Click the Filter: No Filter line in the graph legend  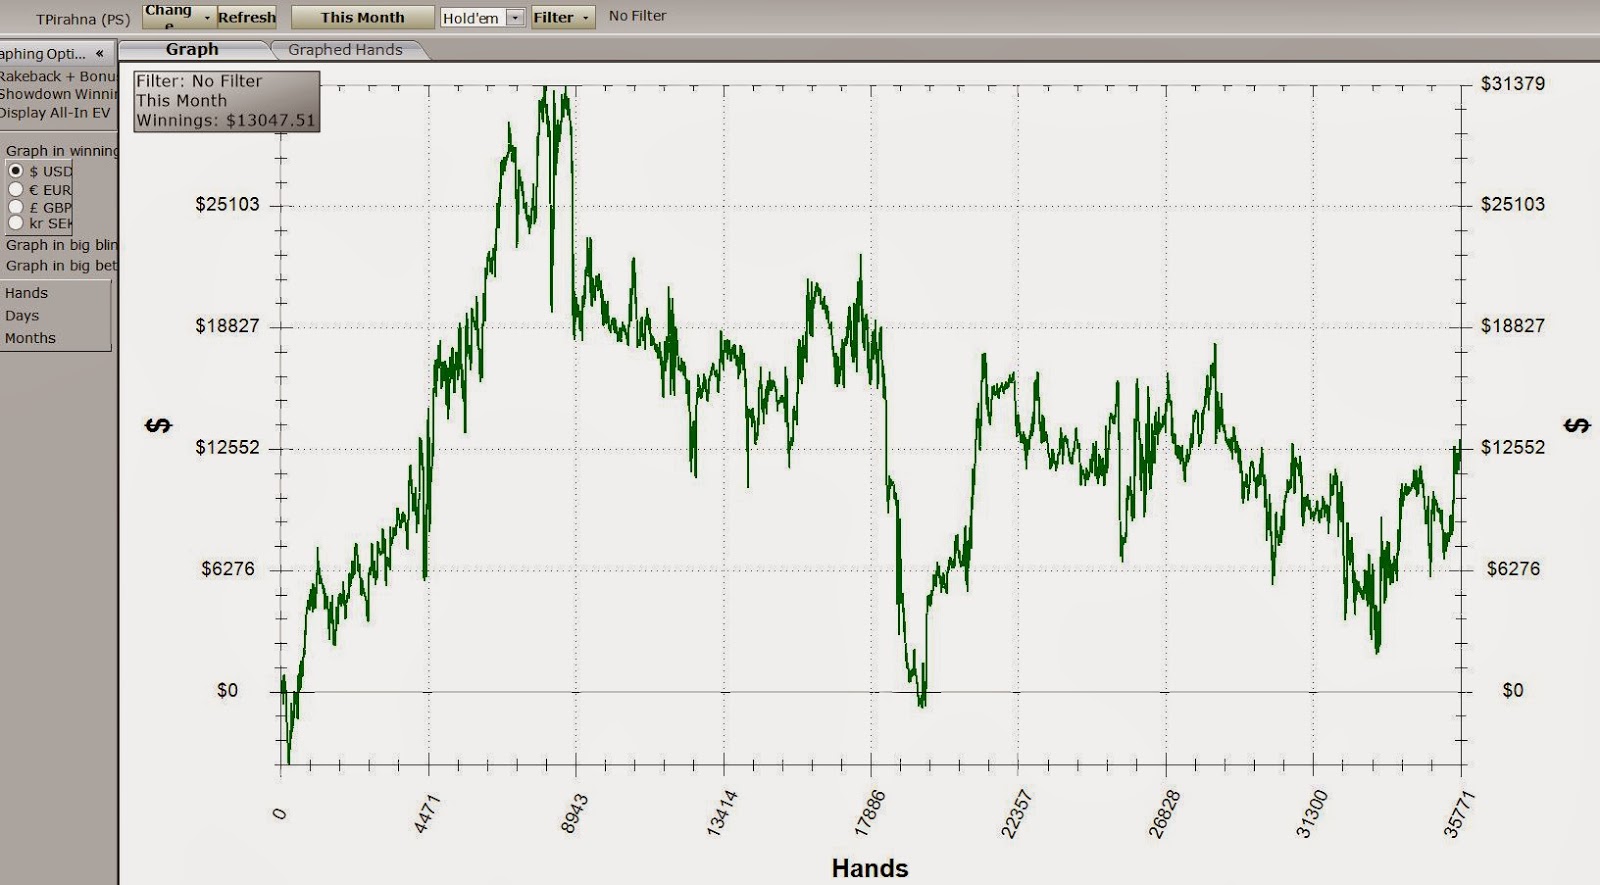pyautogui.click(x=199, y=81)
